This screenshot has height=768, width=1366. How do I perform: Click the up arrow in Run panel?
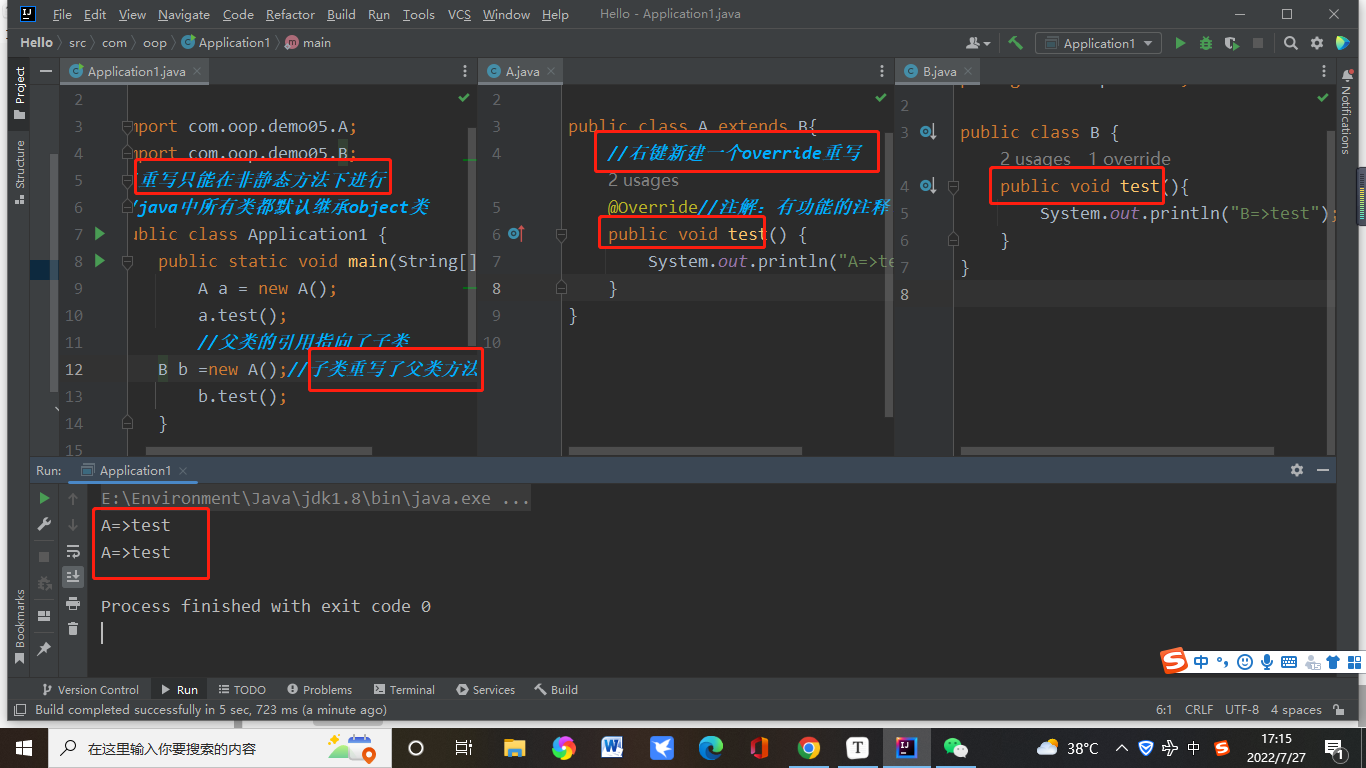(x=73, y=498)
